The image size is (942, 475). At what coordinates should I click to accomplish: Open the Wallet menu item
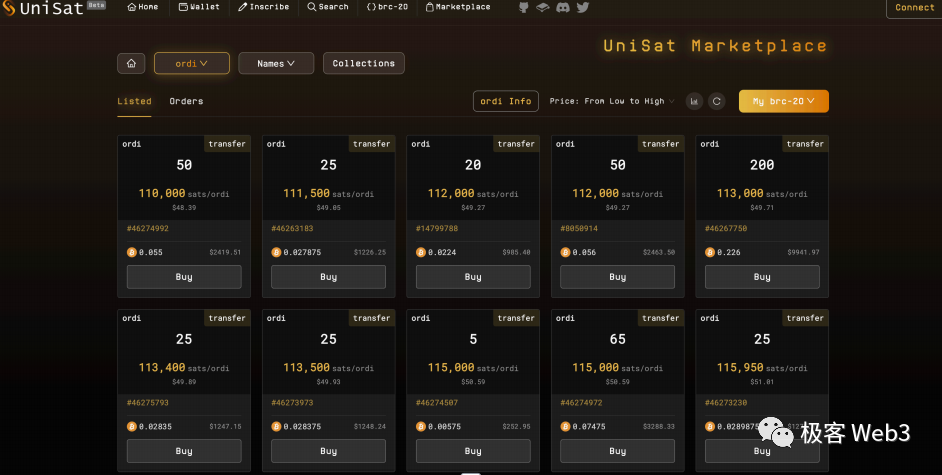[199, 7]
